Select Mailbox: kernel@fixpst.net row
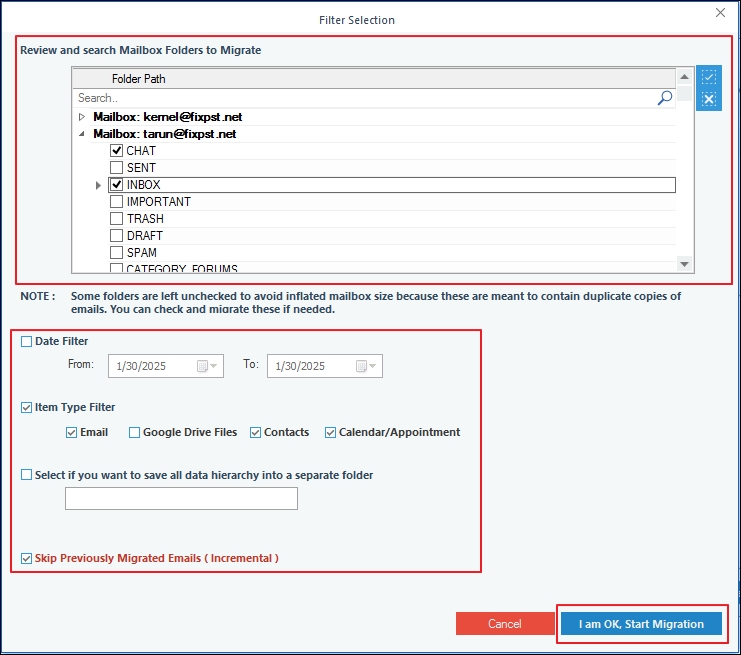Image resolution: width=741 pixels, height=655 pixels. (168, 117)
